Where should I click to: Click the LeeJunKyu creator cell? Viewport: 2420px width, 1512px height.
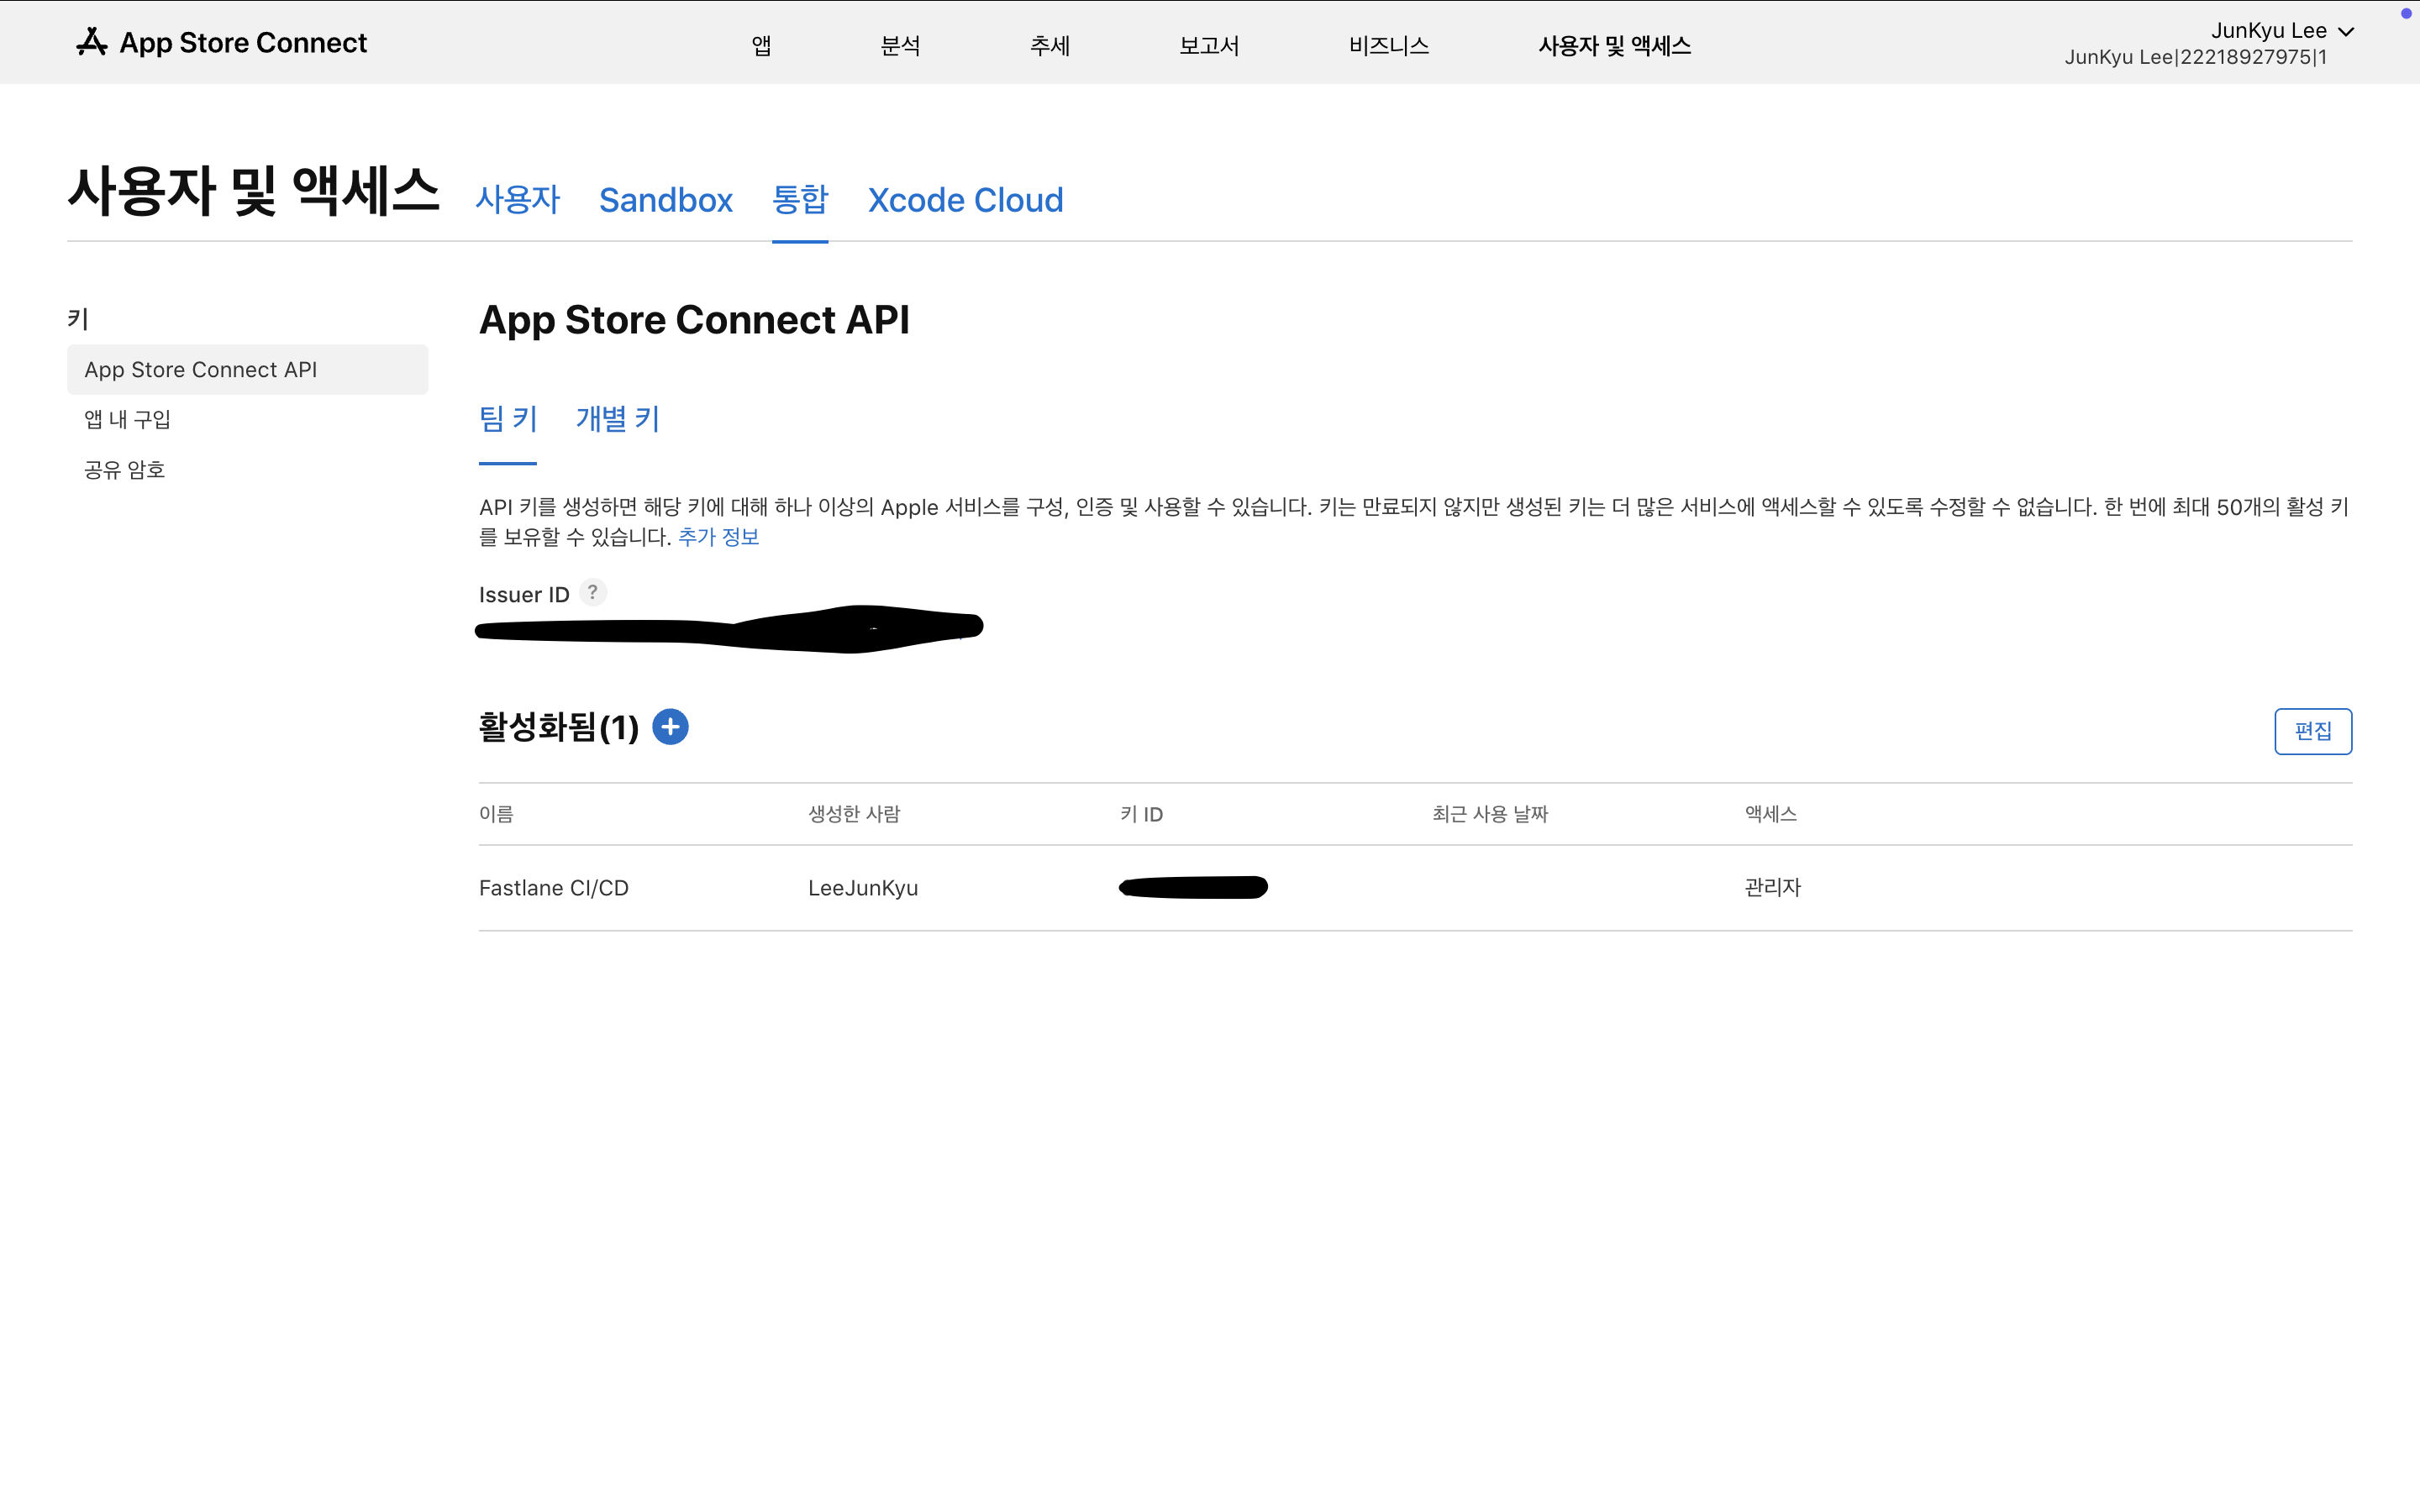tap(863, 888)
